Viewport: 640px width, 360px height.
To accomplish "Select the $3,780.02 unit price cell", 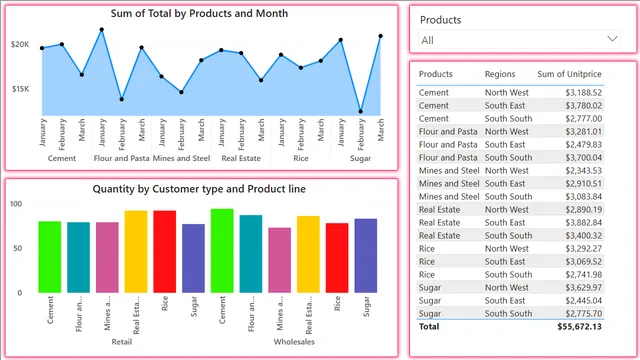I will tap(583, 106).
